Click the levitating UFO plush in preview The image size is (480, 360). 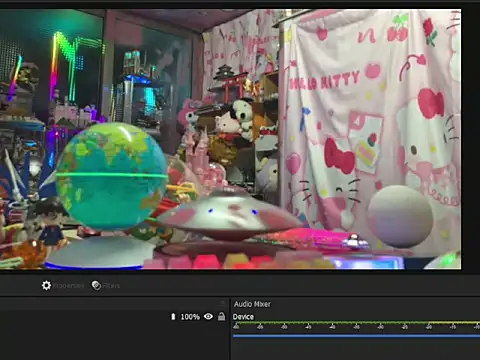click(230, 215)
